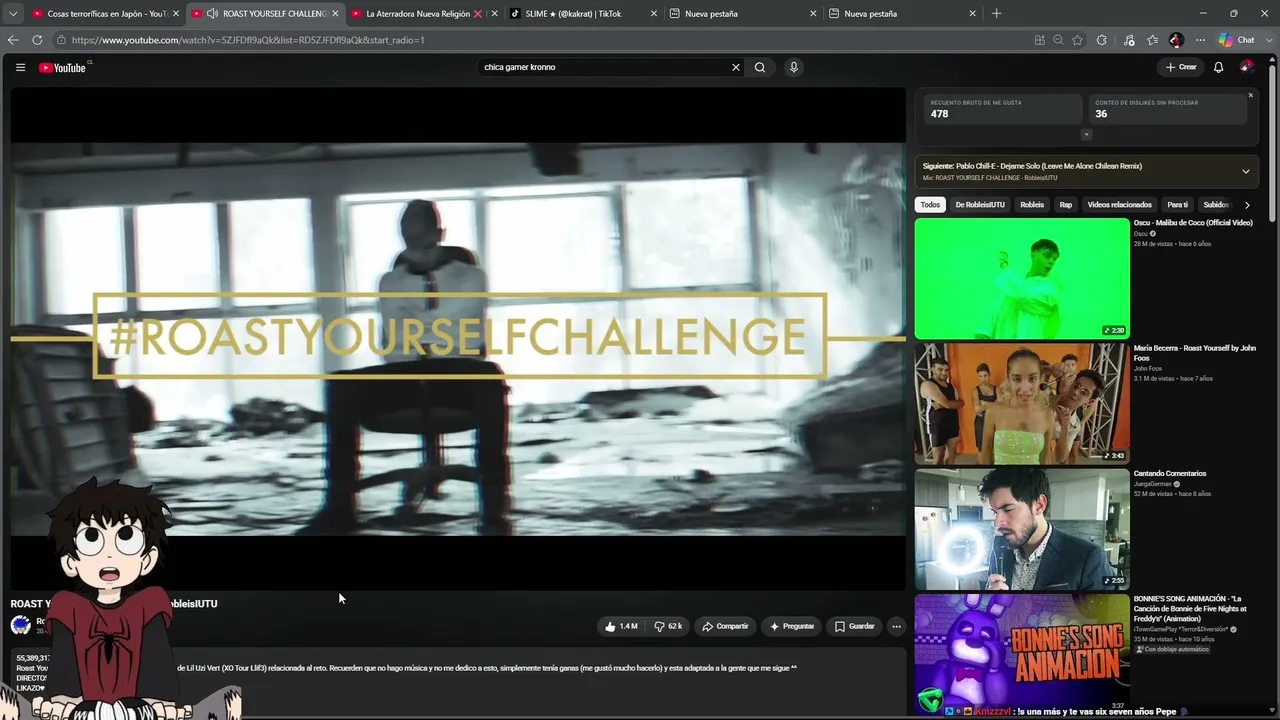1280x720 pixels.
Task: Show more filter chips with right arrow
Action: 1247,205
